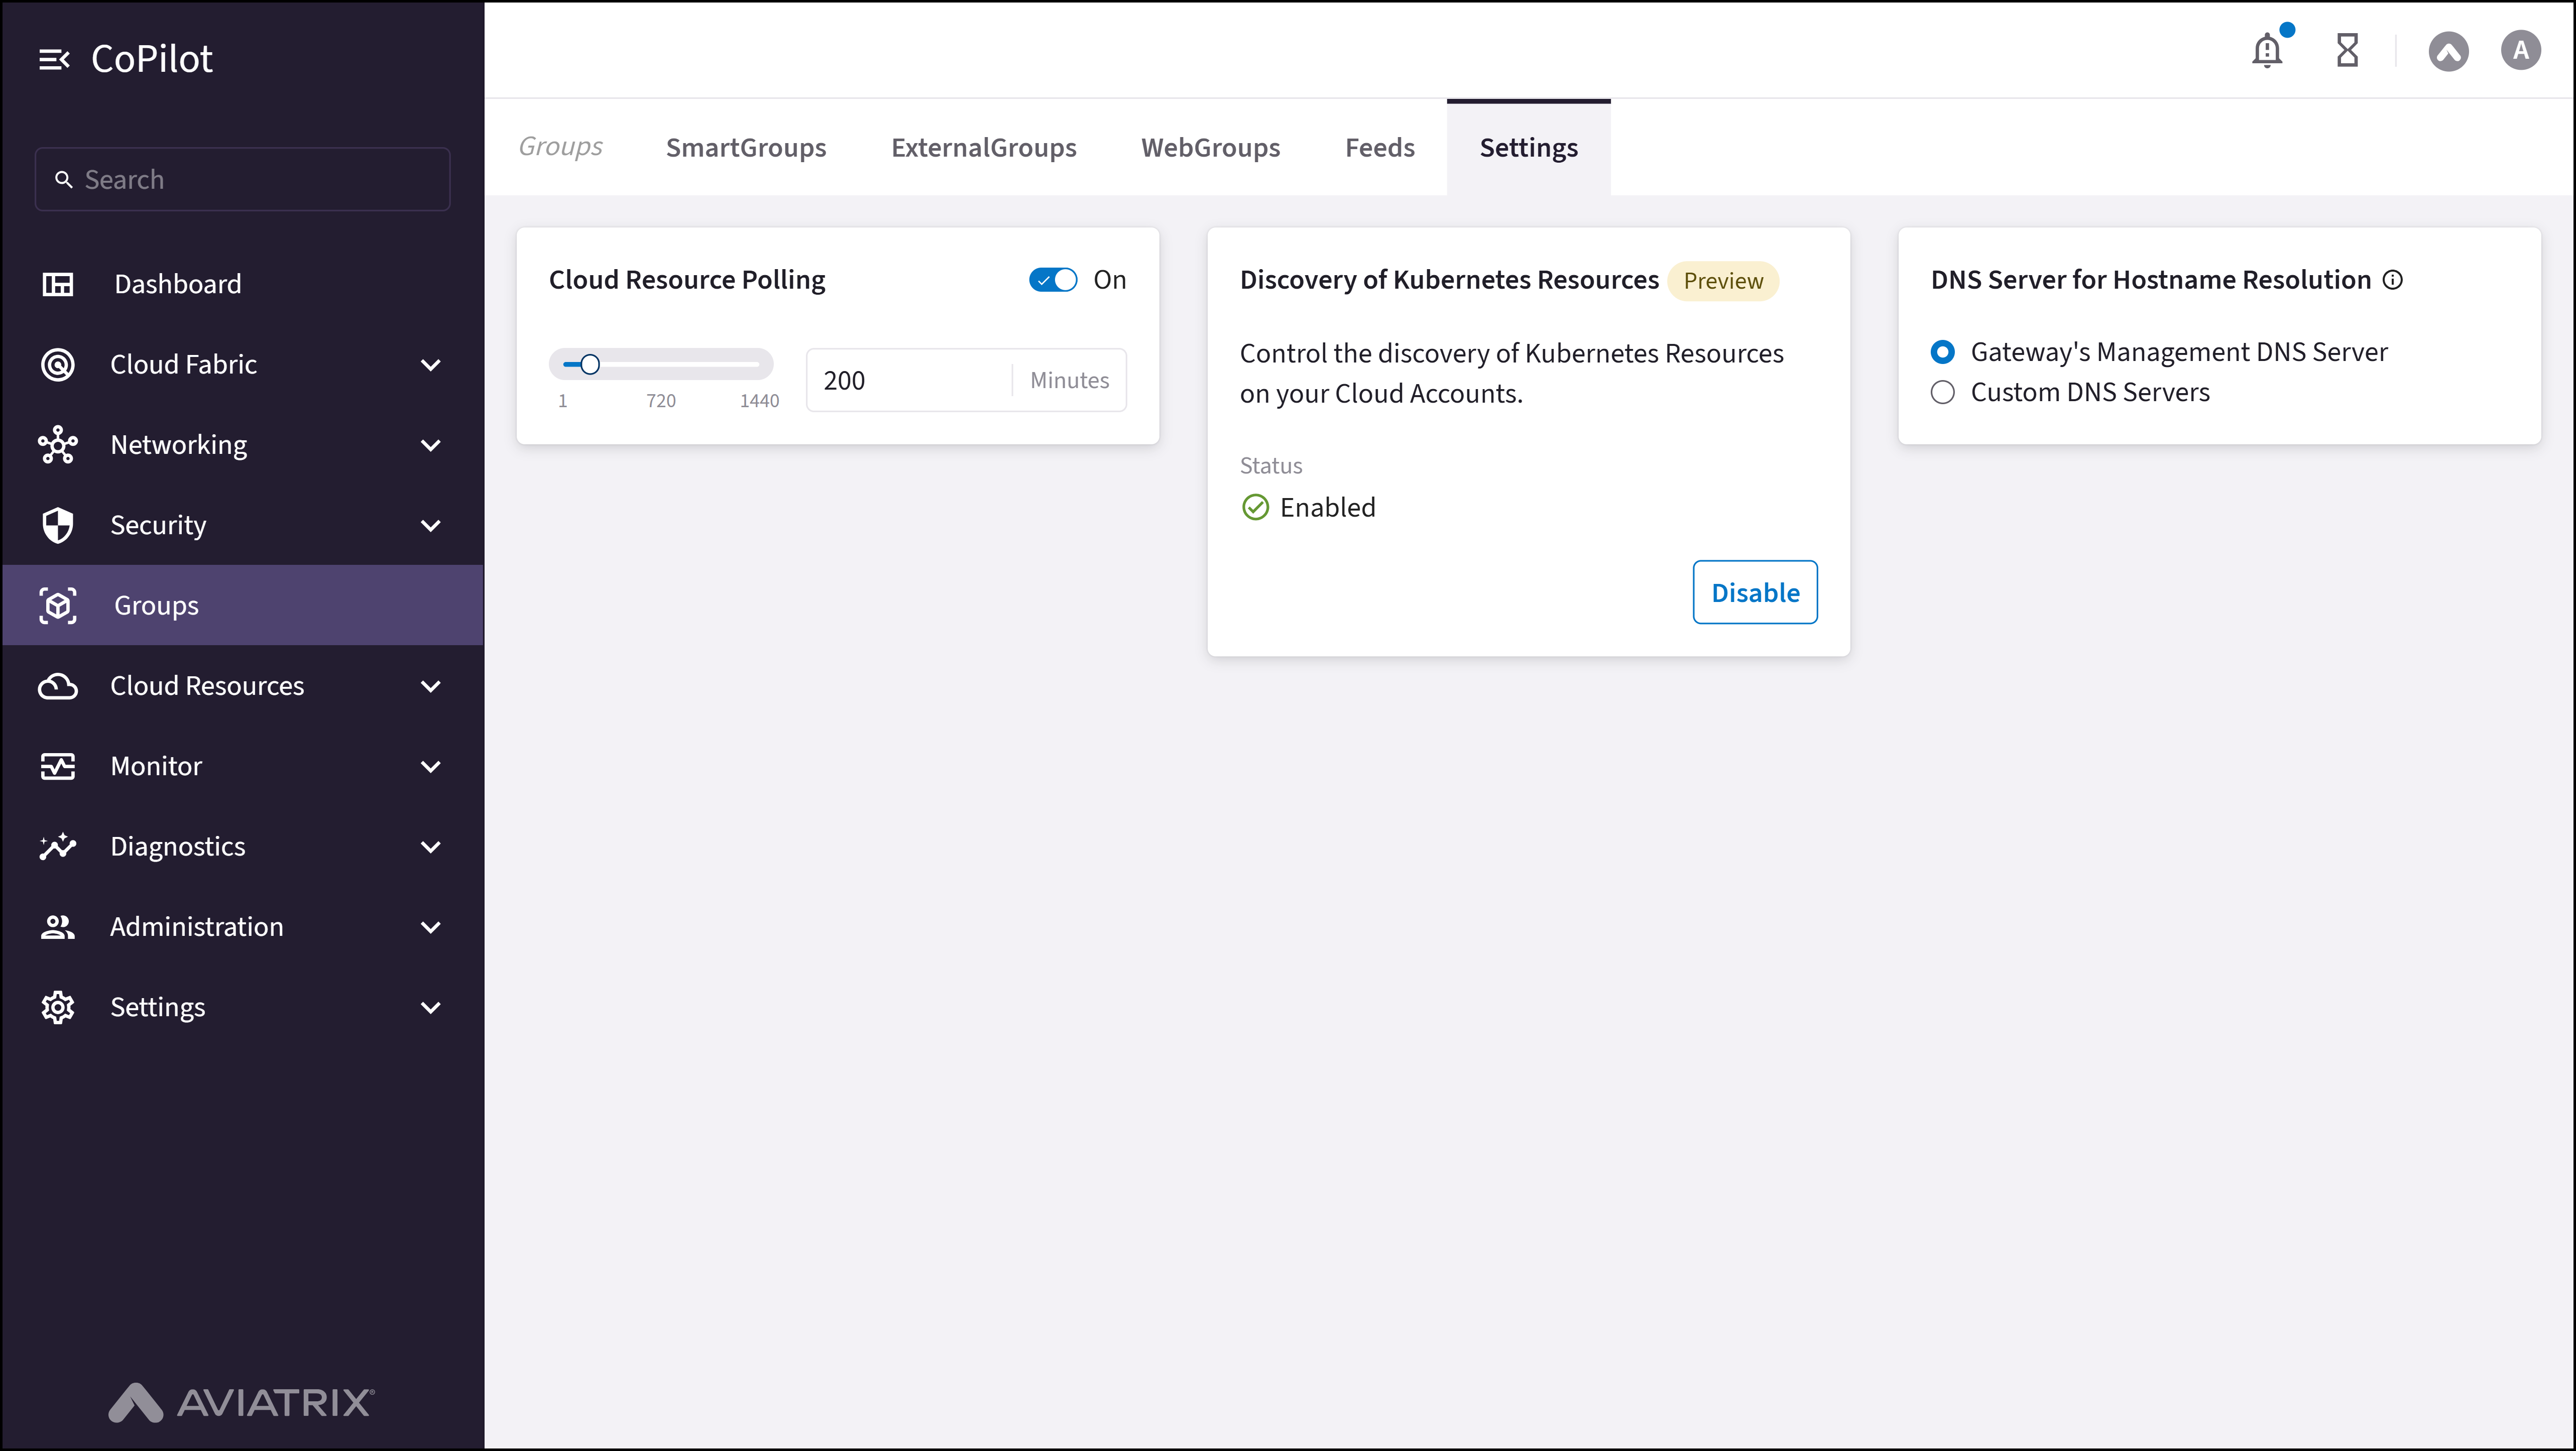The image size is (2576, 1451).
Task: Select the Networking sidebar icon
Action: (x=57, y=445)
